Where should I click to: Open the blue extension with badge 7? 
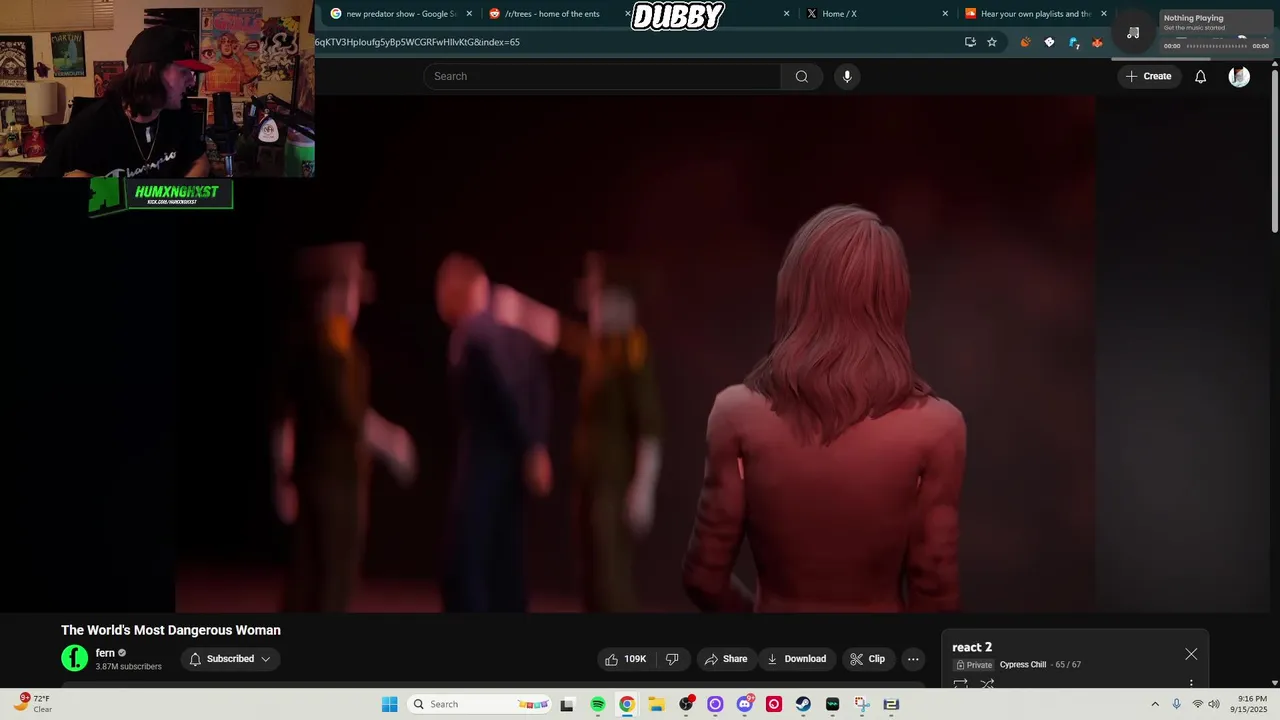point(1074,42)
